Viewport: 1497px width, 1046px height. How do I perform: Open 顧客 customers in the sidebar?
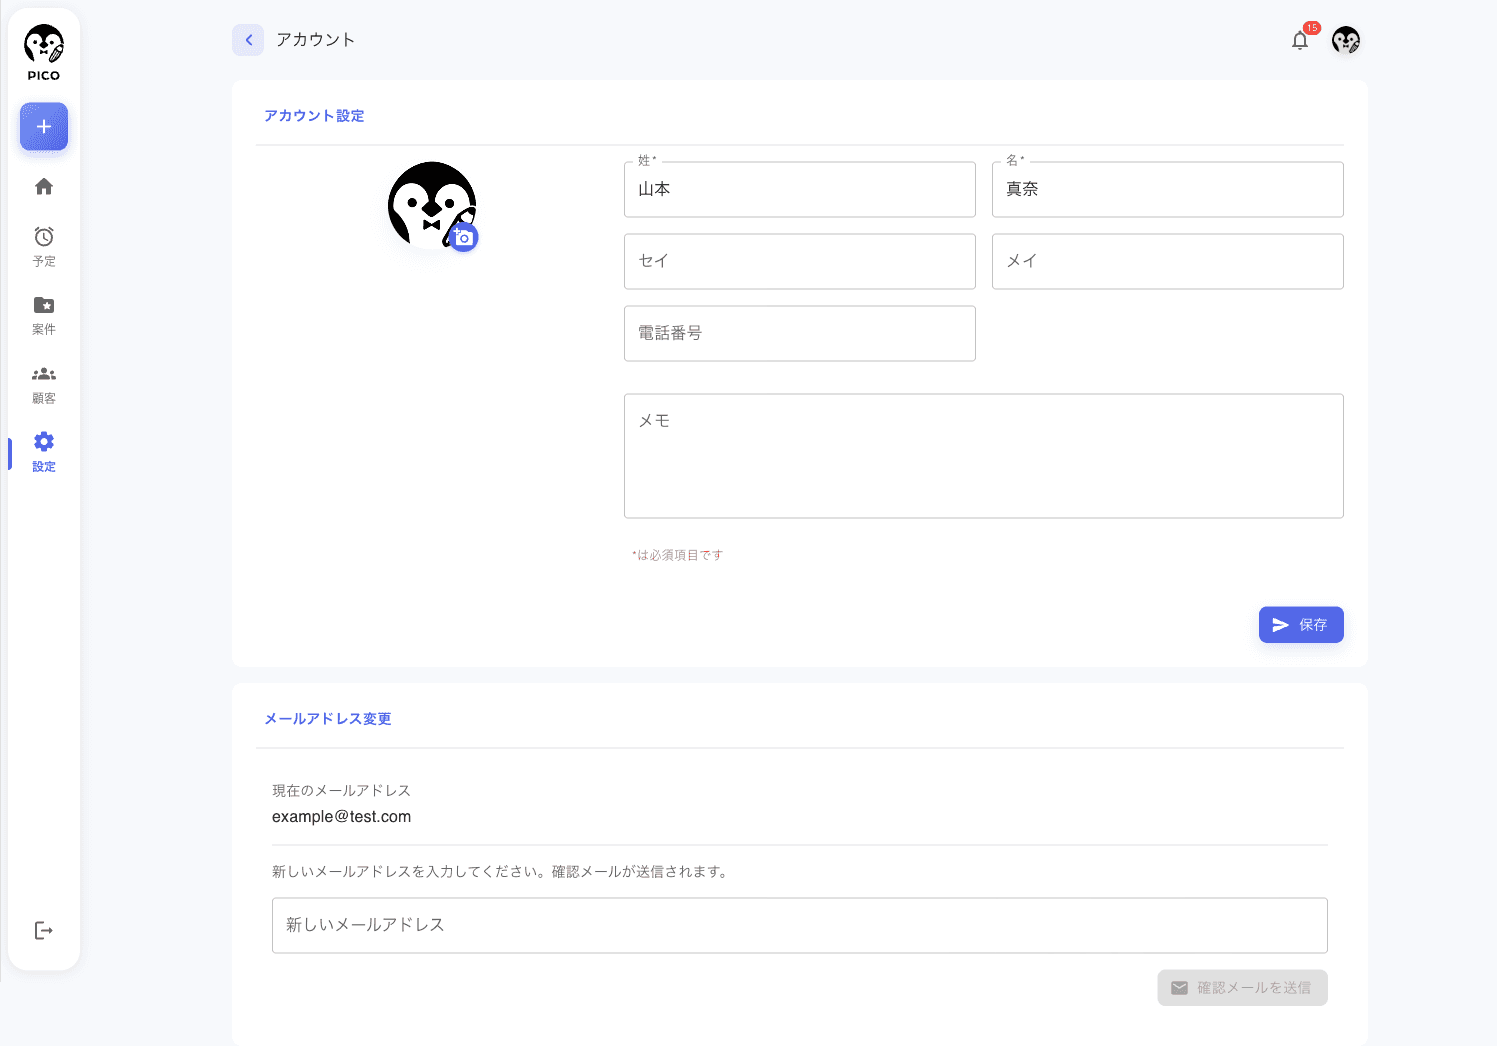[44, 384]
